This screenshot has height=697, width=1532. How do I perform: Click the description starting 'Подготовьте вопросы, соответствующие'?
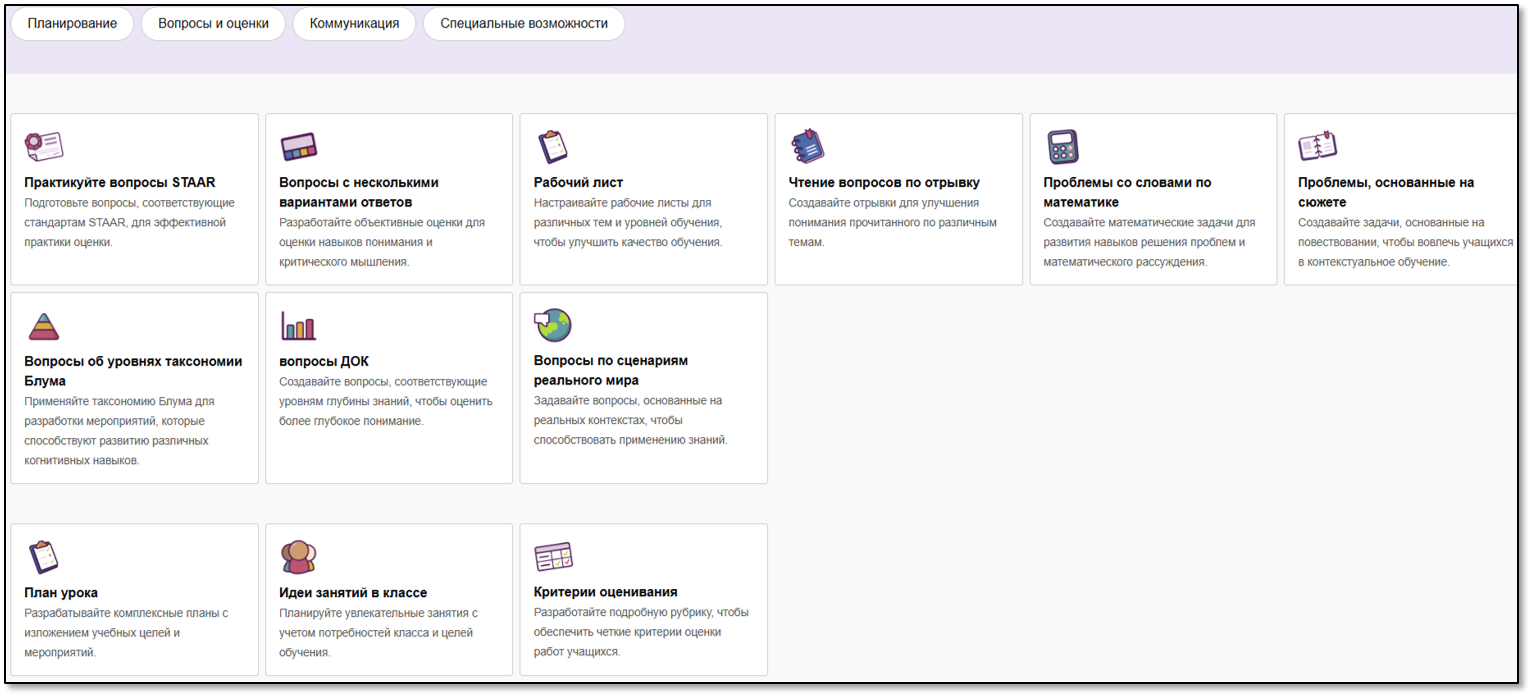click(129, 222)
